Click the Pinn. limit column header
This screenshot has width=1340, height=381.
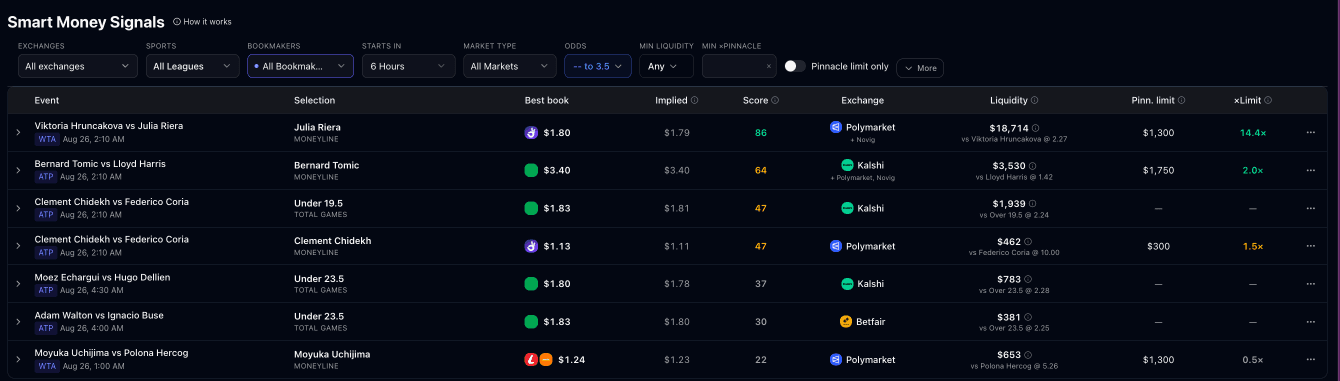[1153, 100]
